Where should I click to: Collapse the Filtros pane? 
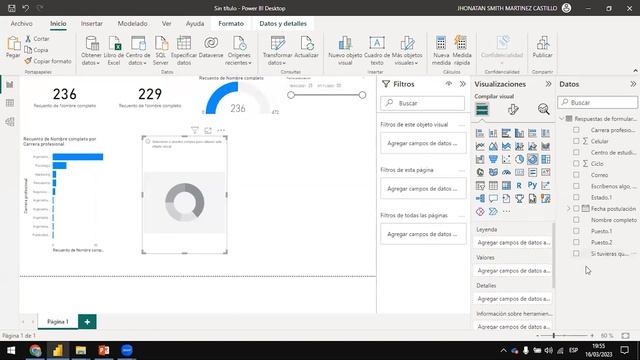click(x=462, y=84)
